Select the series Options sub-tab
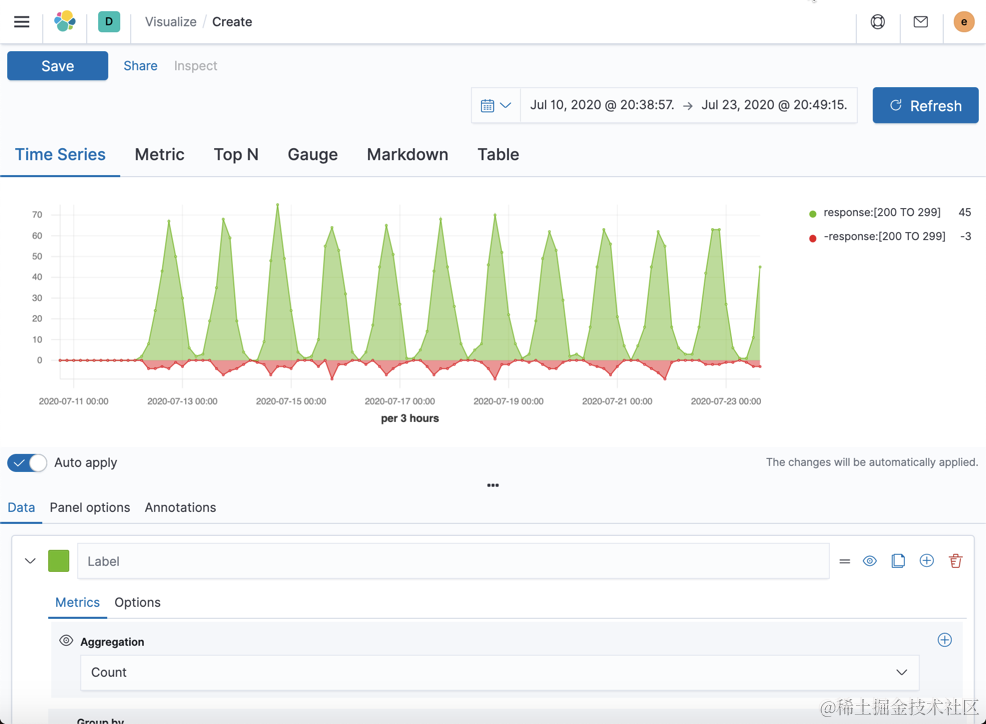 pyautogui.click(x=137, y=603)
